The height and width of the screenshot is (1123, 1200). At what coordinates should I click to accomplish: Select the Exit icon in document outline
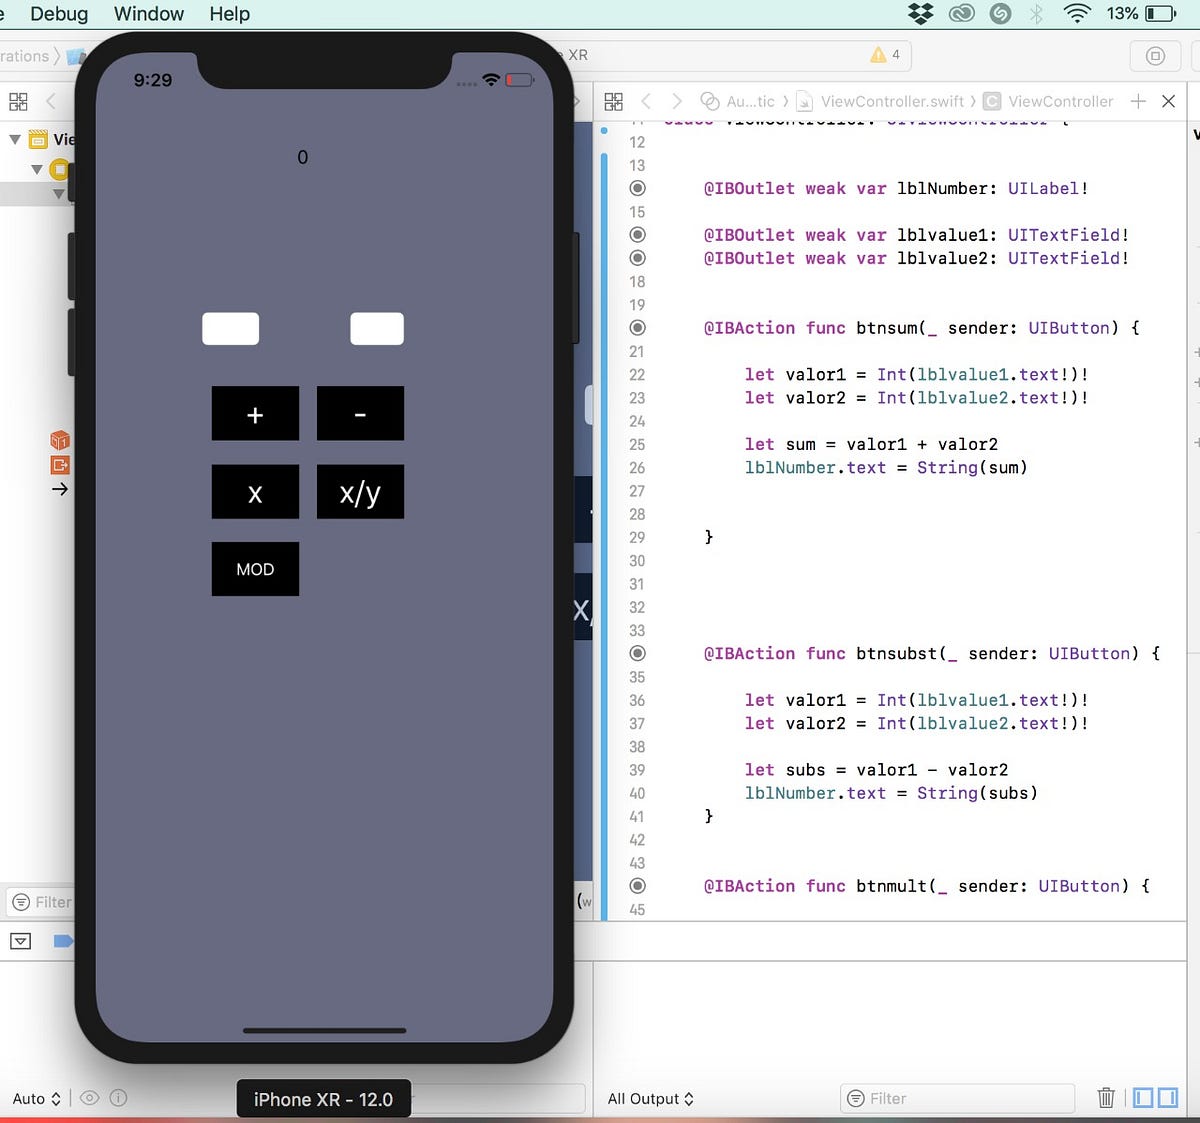coord(60,465)
